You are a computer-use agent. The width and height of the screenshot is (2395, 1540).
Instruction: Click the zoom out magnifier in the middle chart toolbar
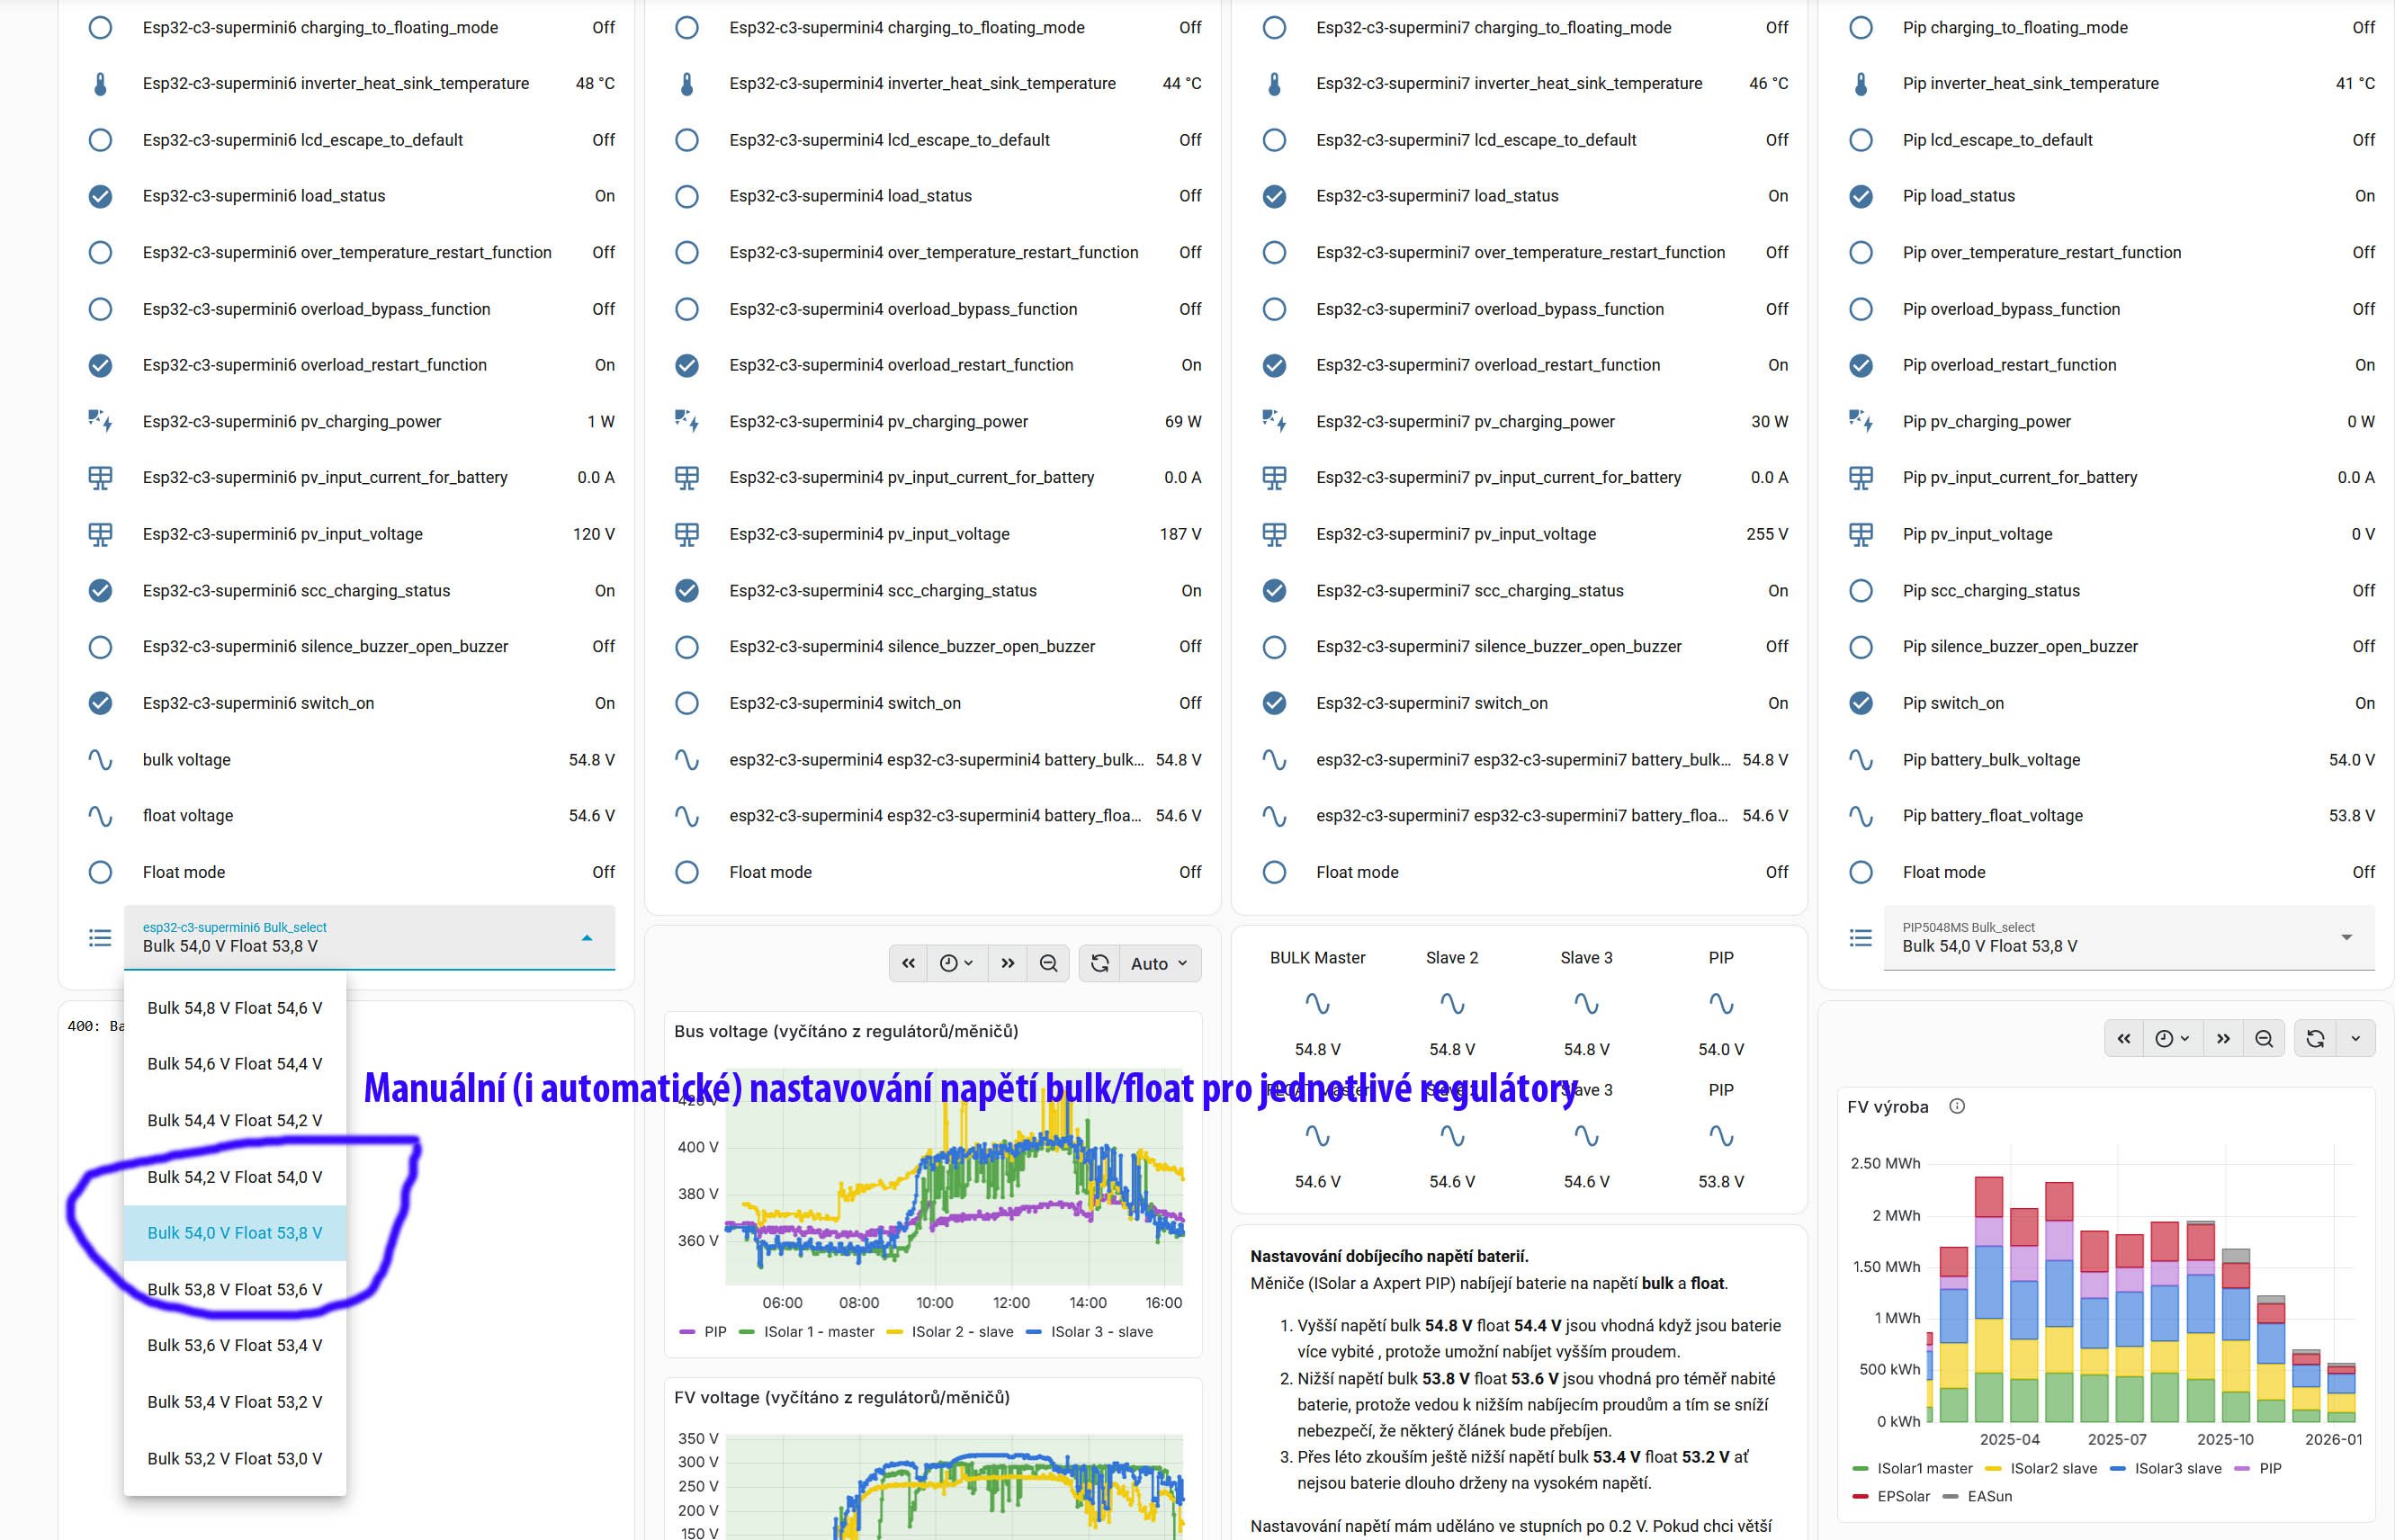click(1048, 963)
